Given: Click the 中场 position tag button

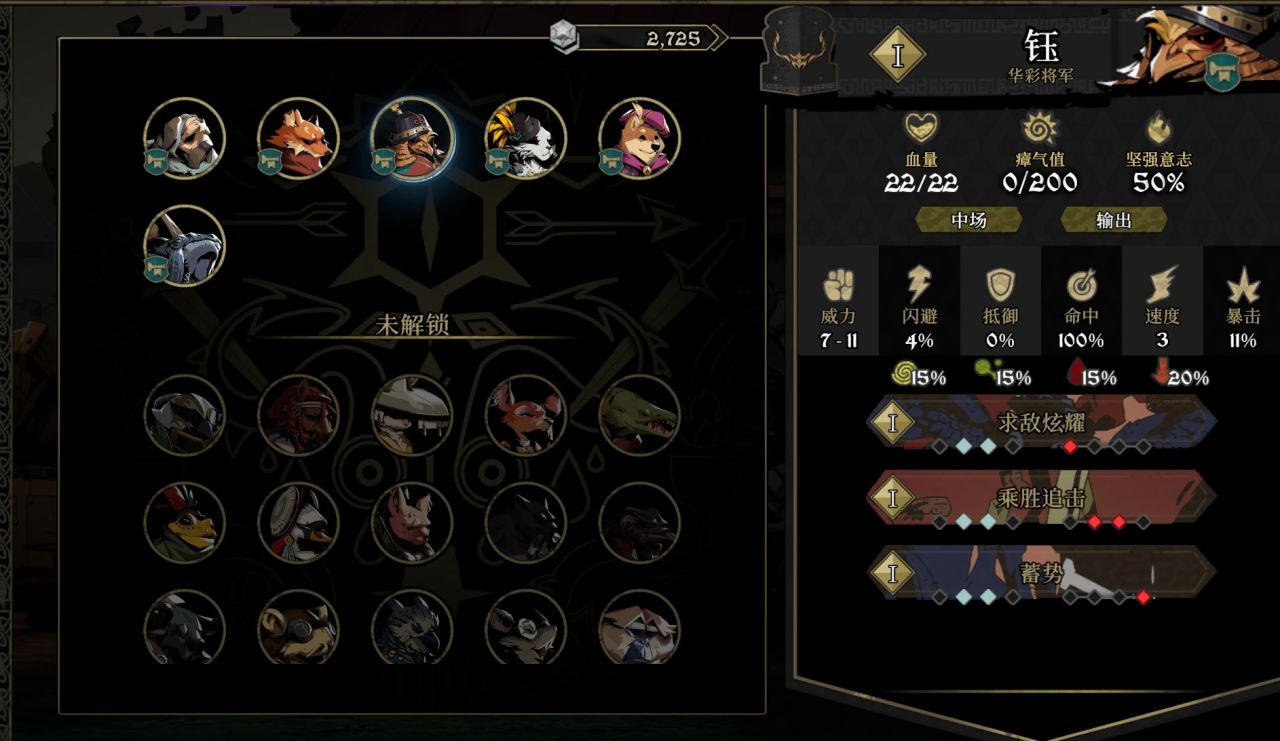Looking at the screenshot, I should point(969,220).
